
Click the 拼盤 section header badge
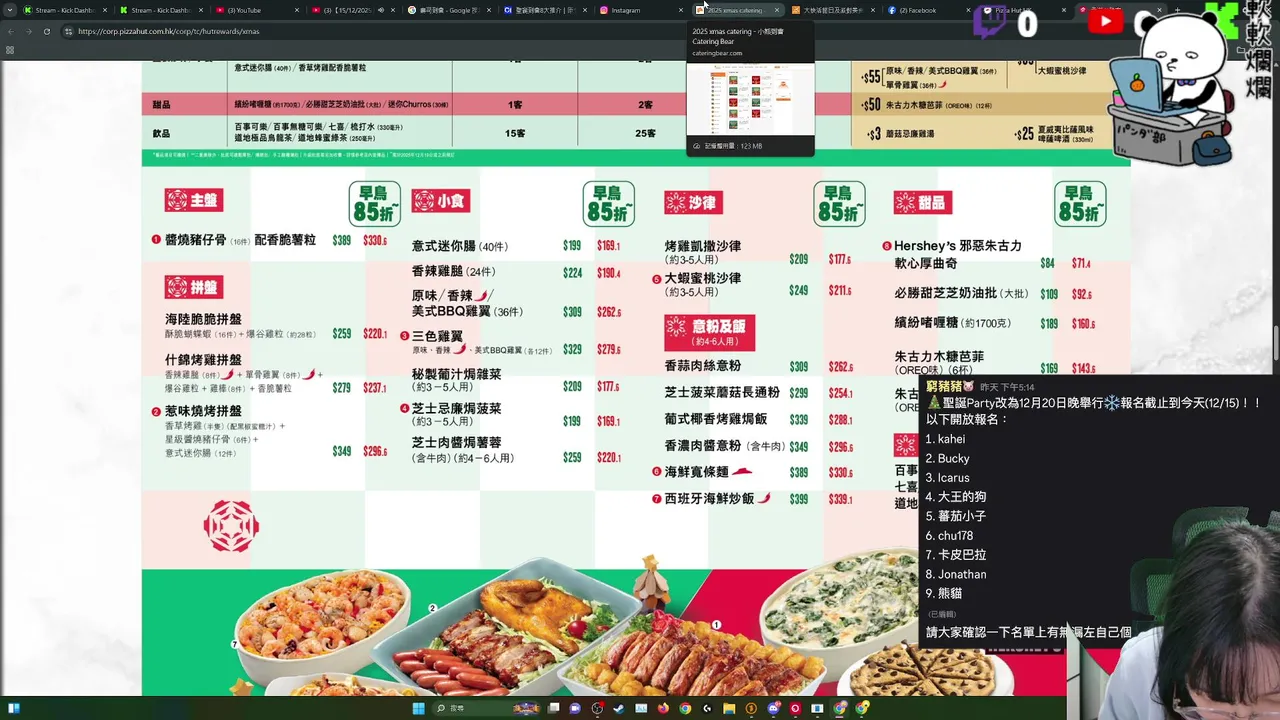194,287
